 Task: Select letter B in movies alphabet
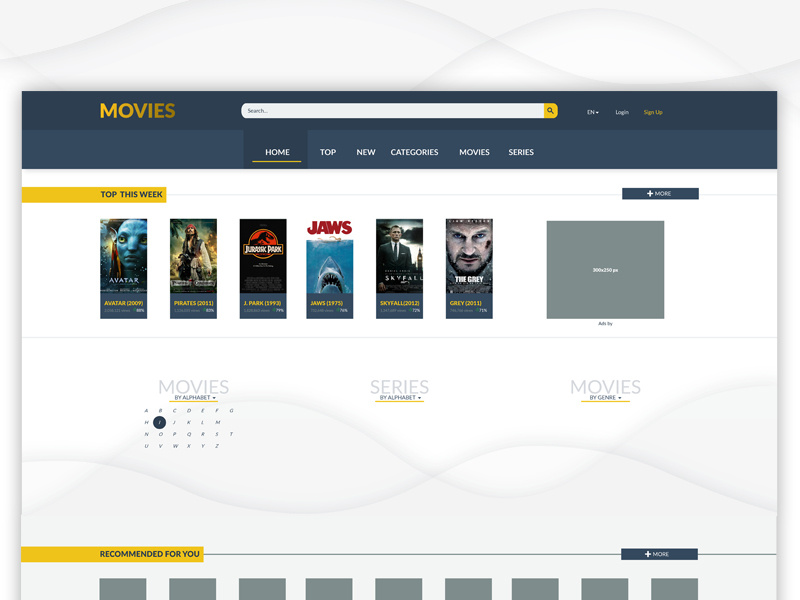160,411
